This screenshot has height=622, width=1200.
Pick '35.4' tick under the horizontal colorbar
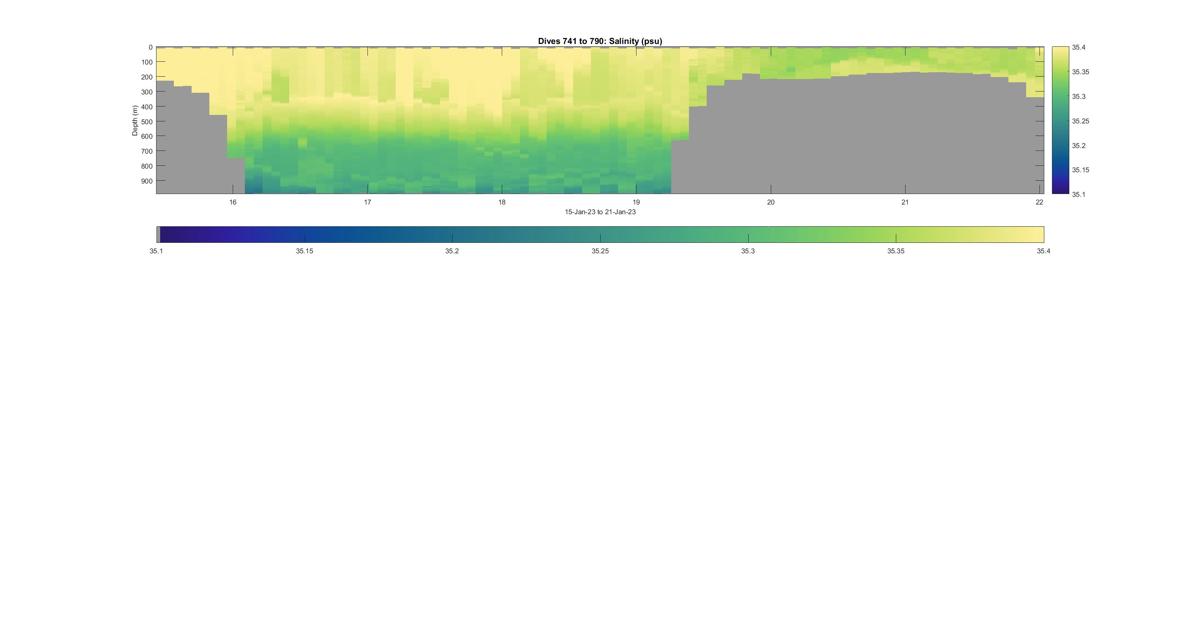pyautogui.click(x=1044, y=251)
